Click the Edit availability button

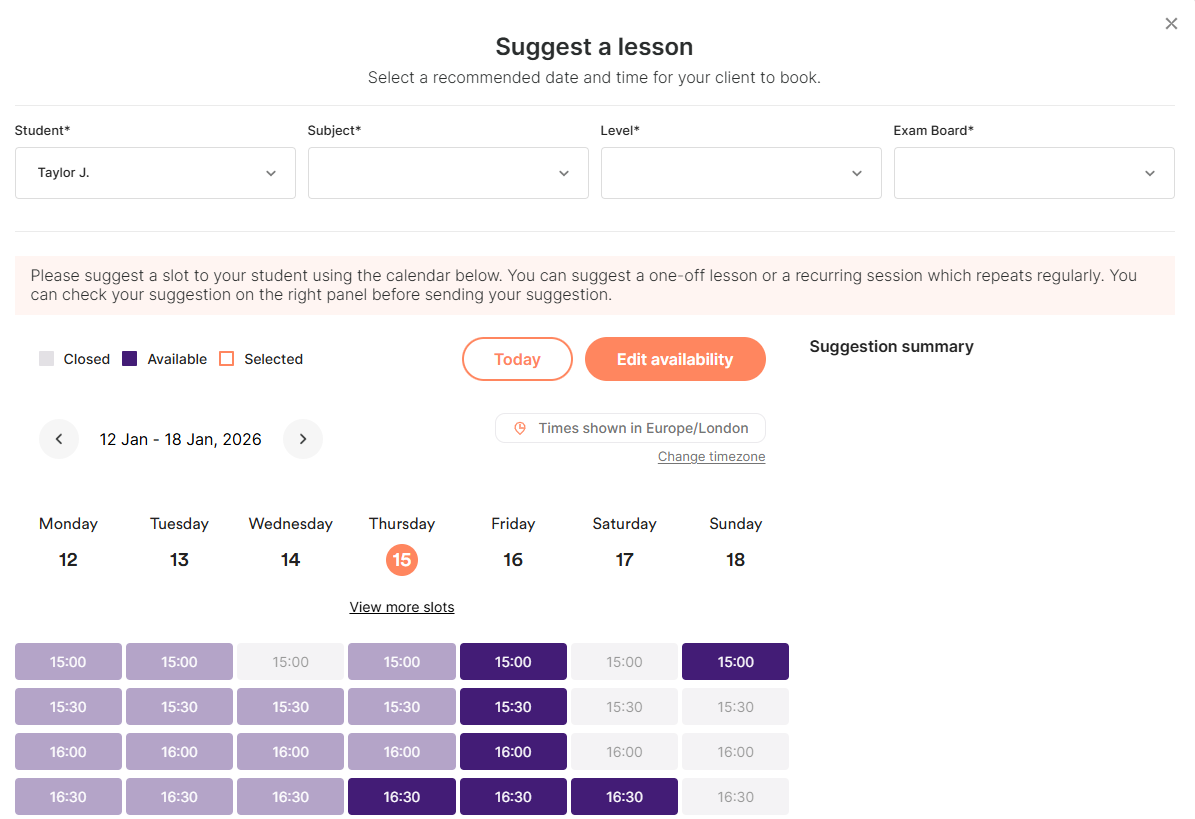[x=675, y=359]
